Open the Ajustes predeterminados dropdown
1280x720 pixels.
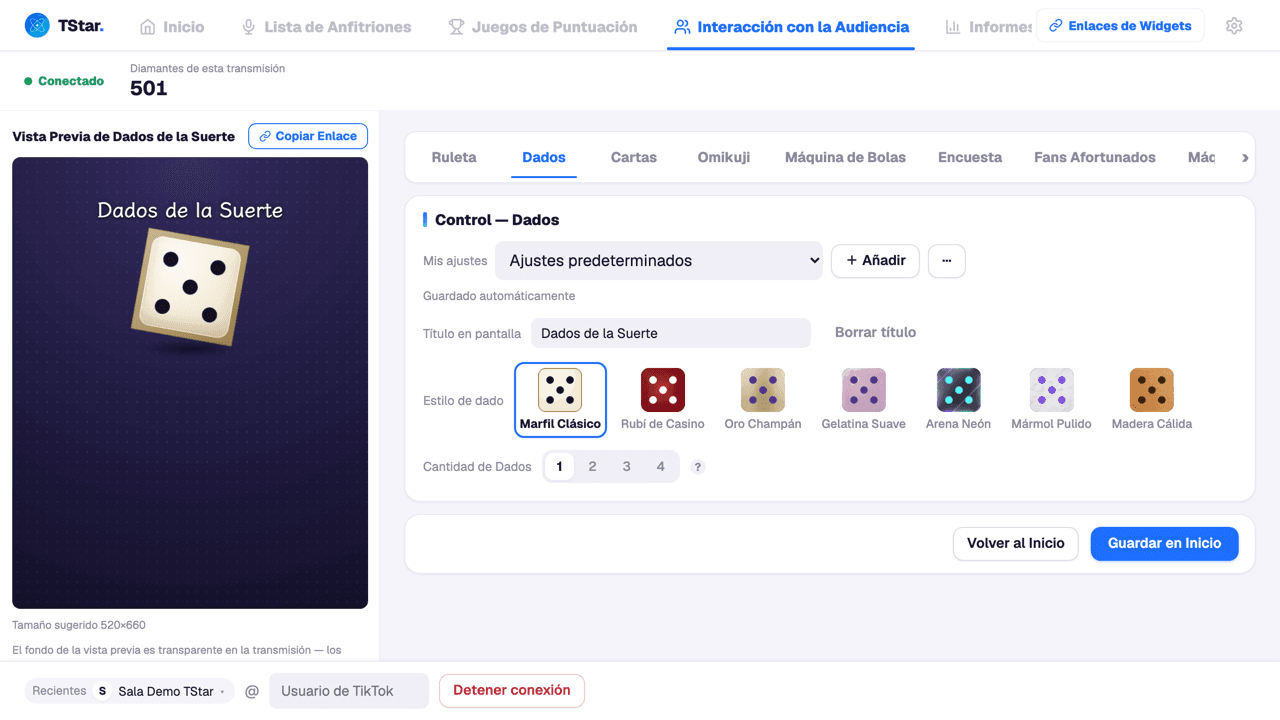click(659, 261)
